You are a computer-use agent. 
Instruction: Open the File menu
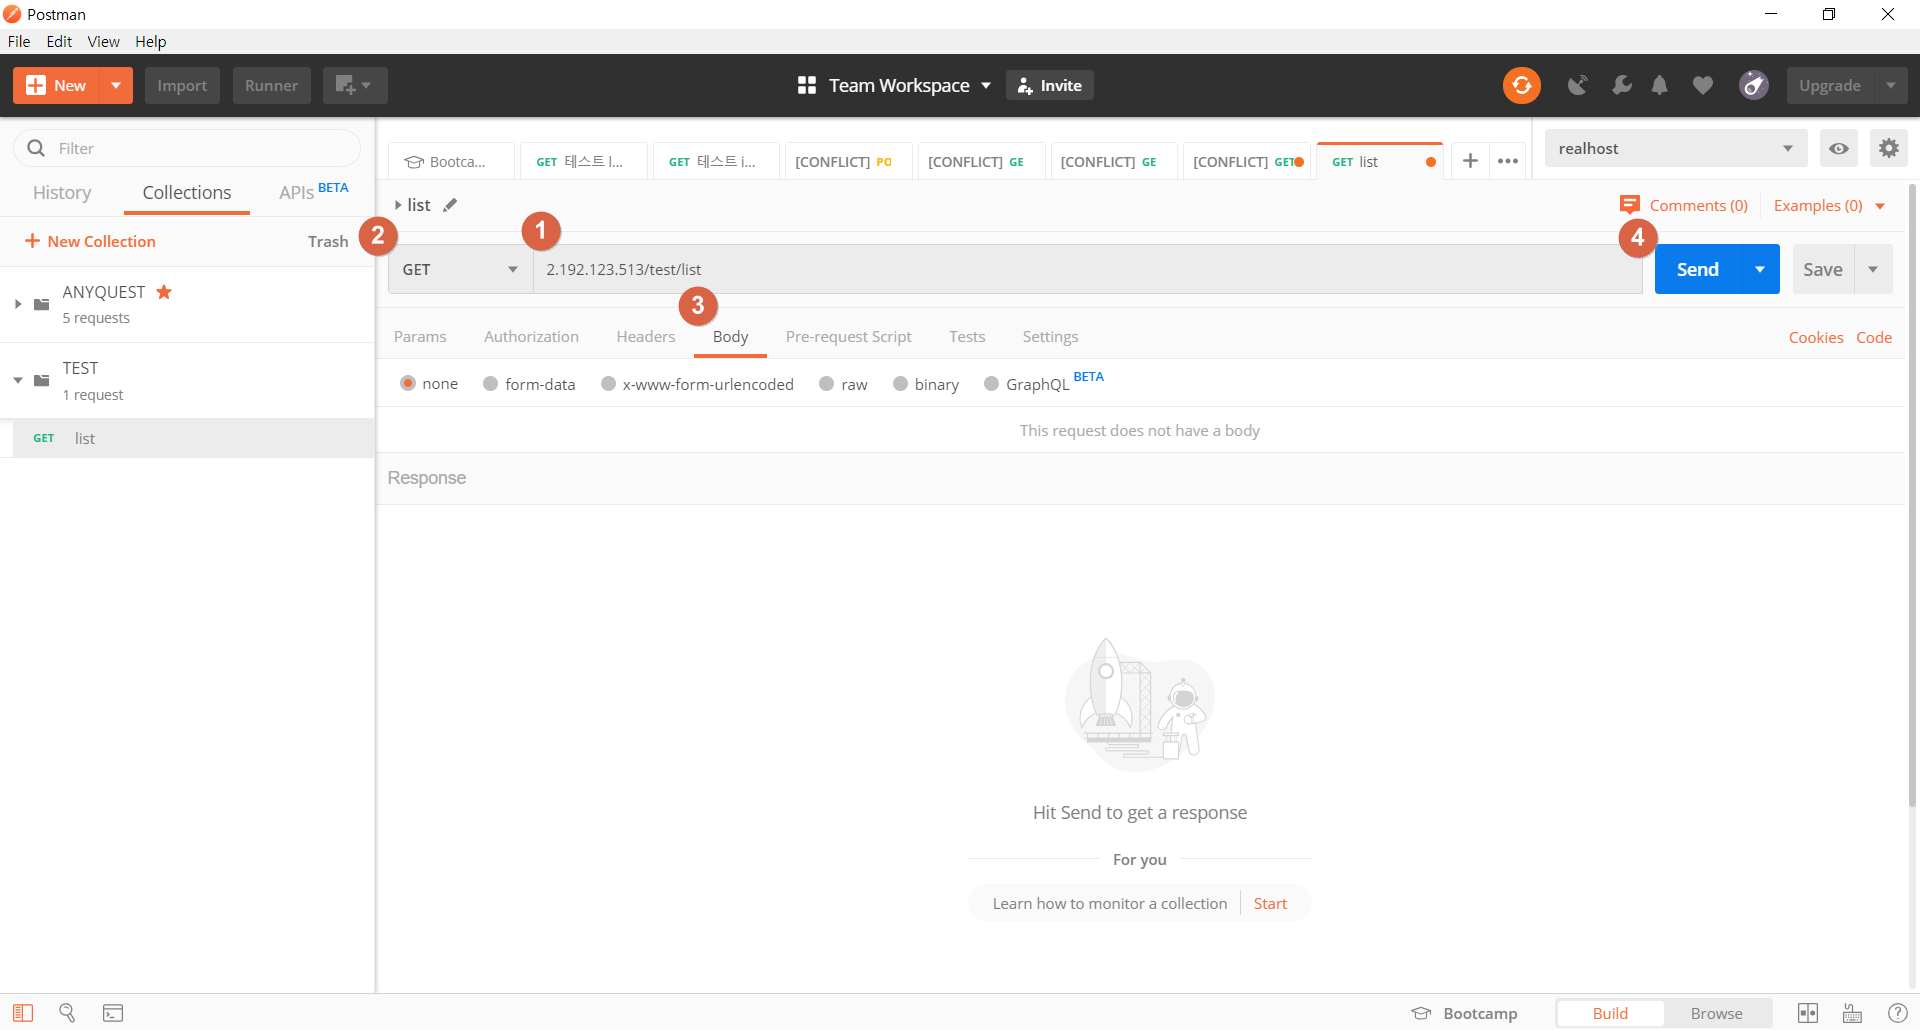tap(19, 41)
